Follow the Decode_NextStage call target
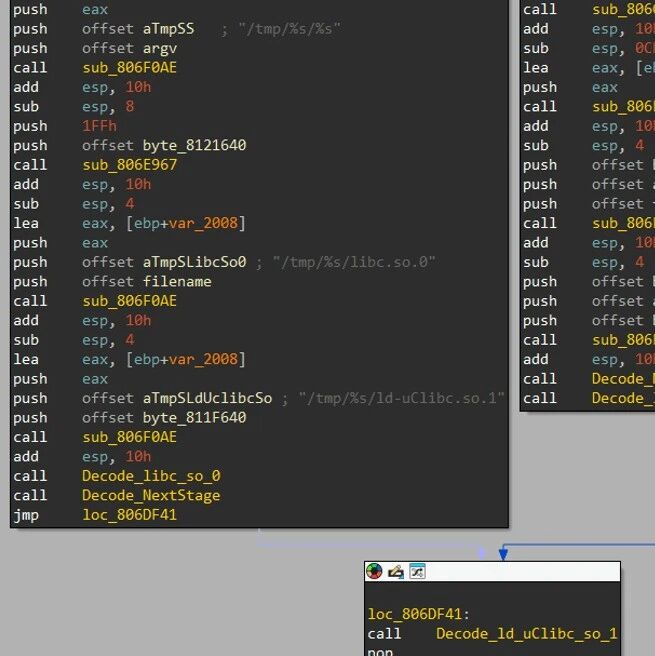This screenshot has height=656, width=655. click(x=151, y=495)
